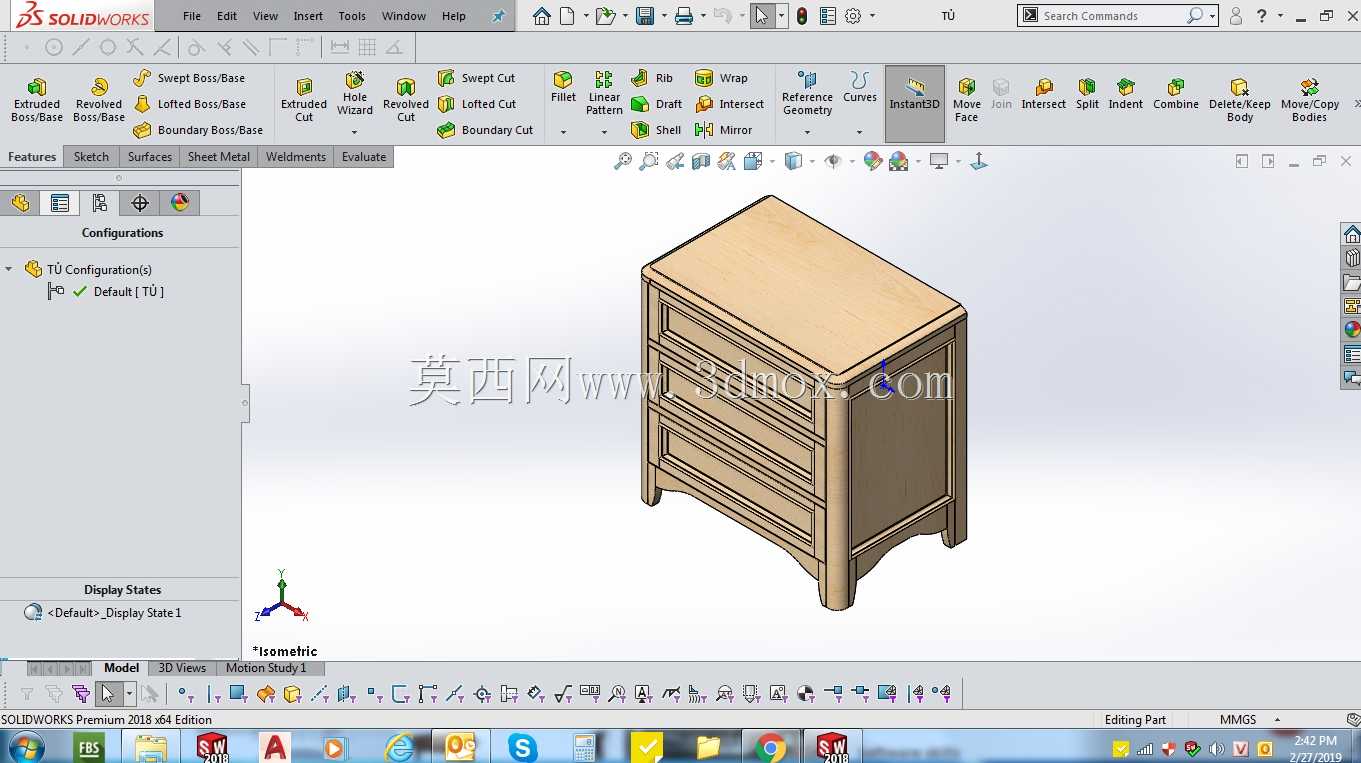Select the Move Face tool
This screenshot has width=1361, height=763.
(967, 100)
